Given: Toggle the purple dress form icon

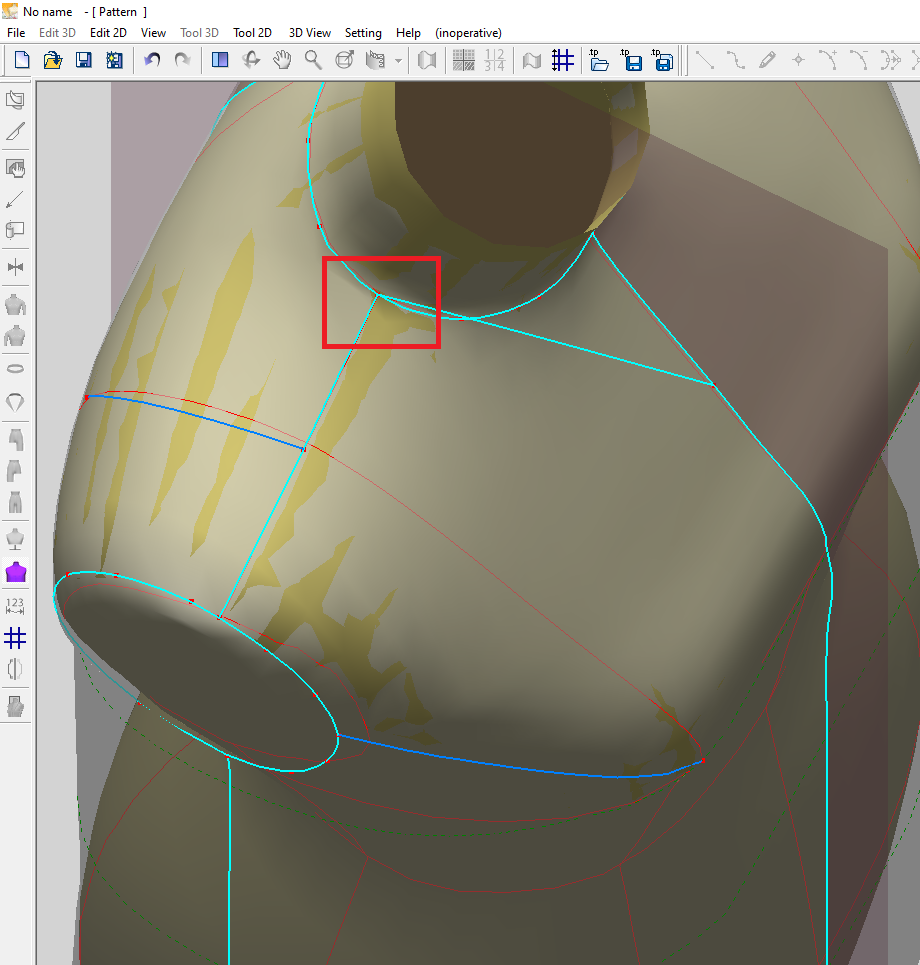Looking at the screenshot, I should pos(15,572).
